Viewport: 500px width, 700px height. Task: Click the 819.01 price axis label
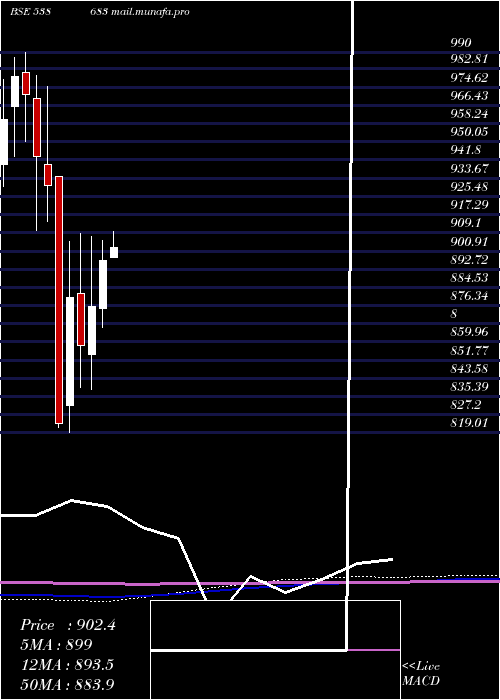pyautogui.click(x=469, y=423)
